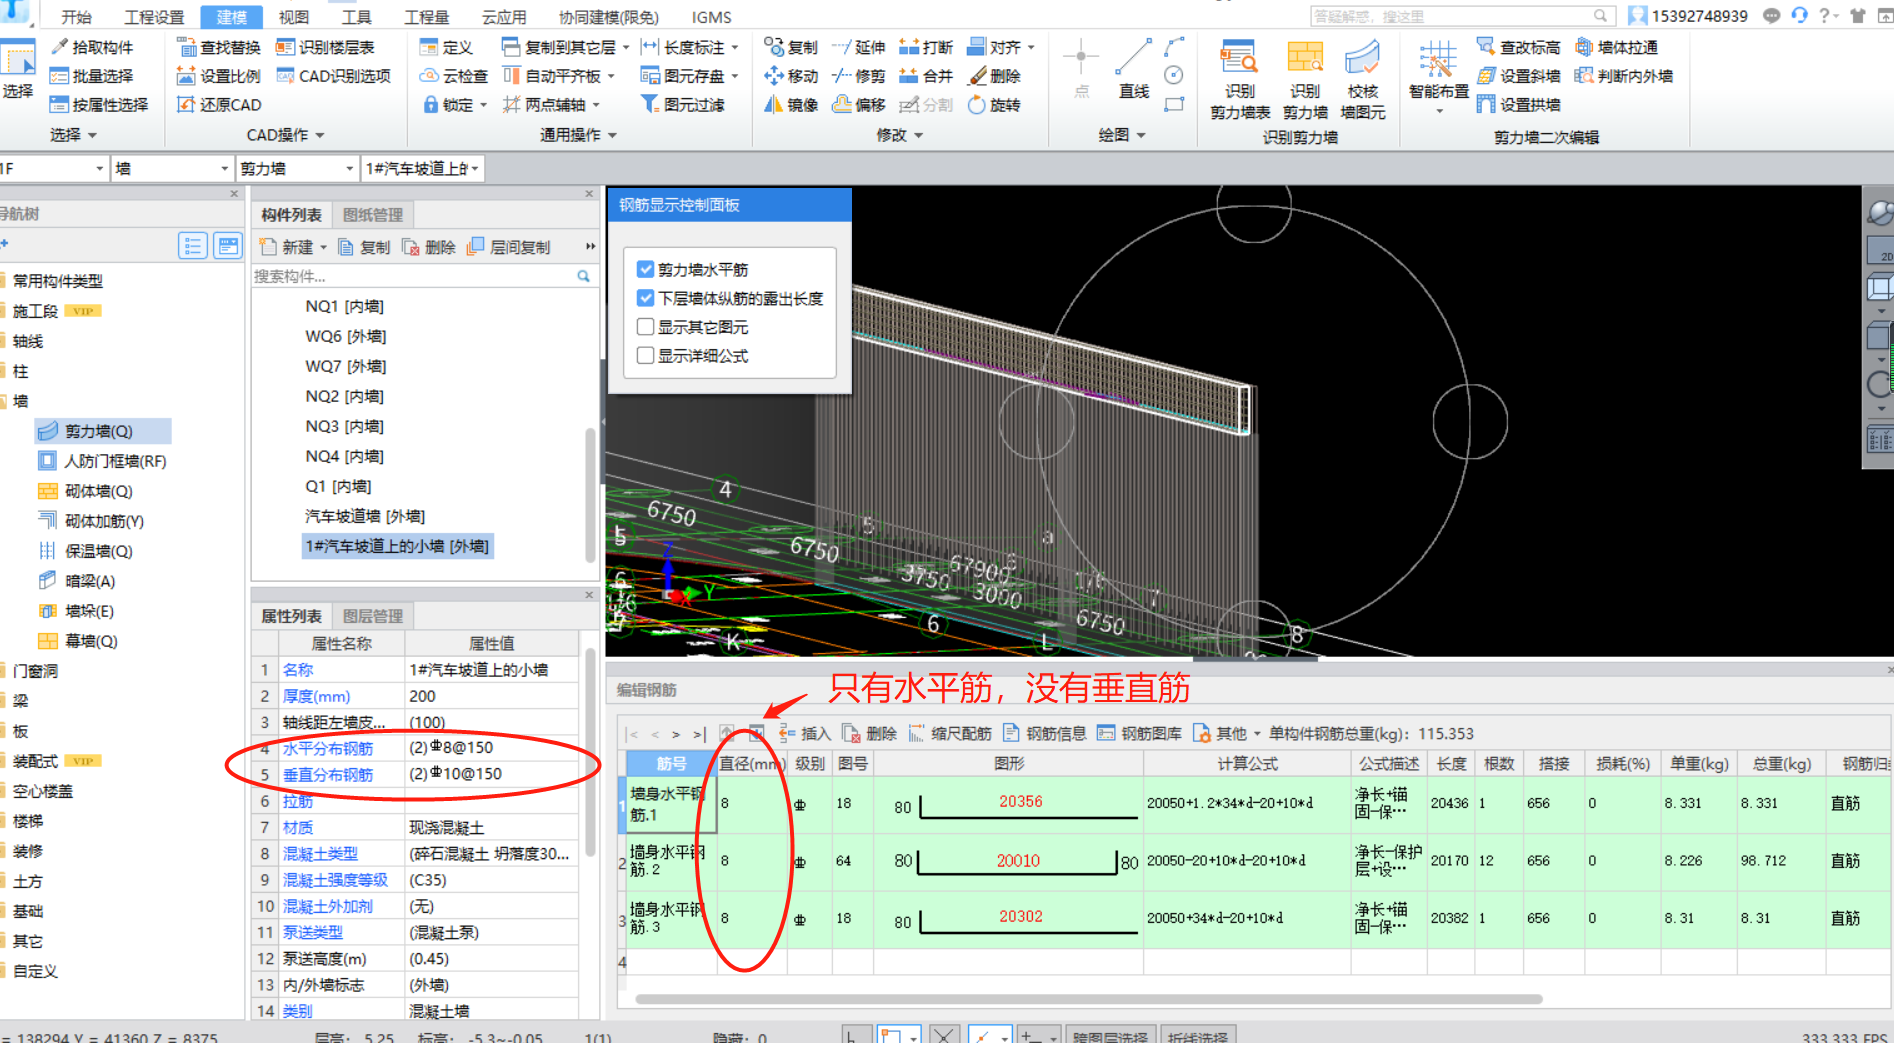
Task: Select the 直线 line draw tool
Action: point(1133,70)
